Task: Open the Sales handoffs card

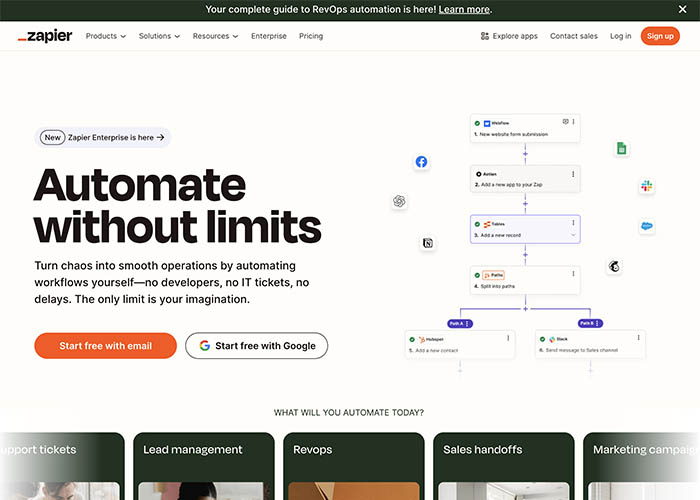Action: 504,466
